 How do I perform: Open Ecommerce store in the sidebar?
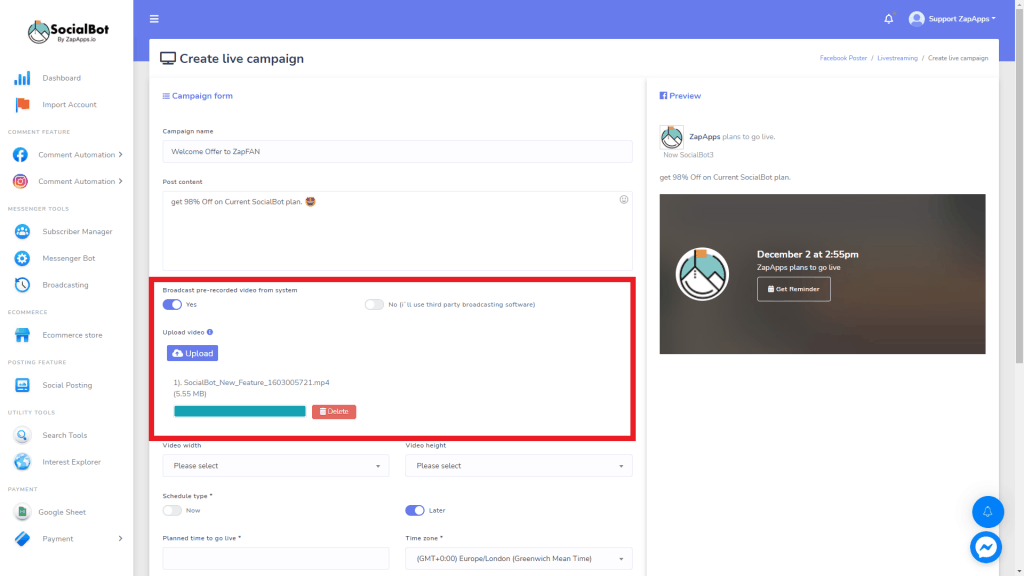(72, 335)
